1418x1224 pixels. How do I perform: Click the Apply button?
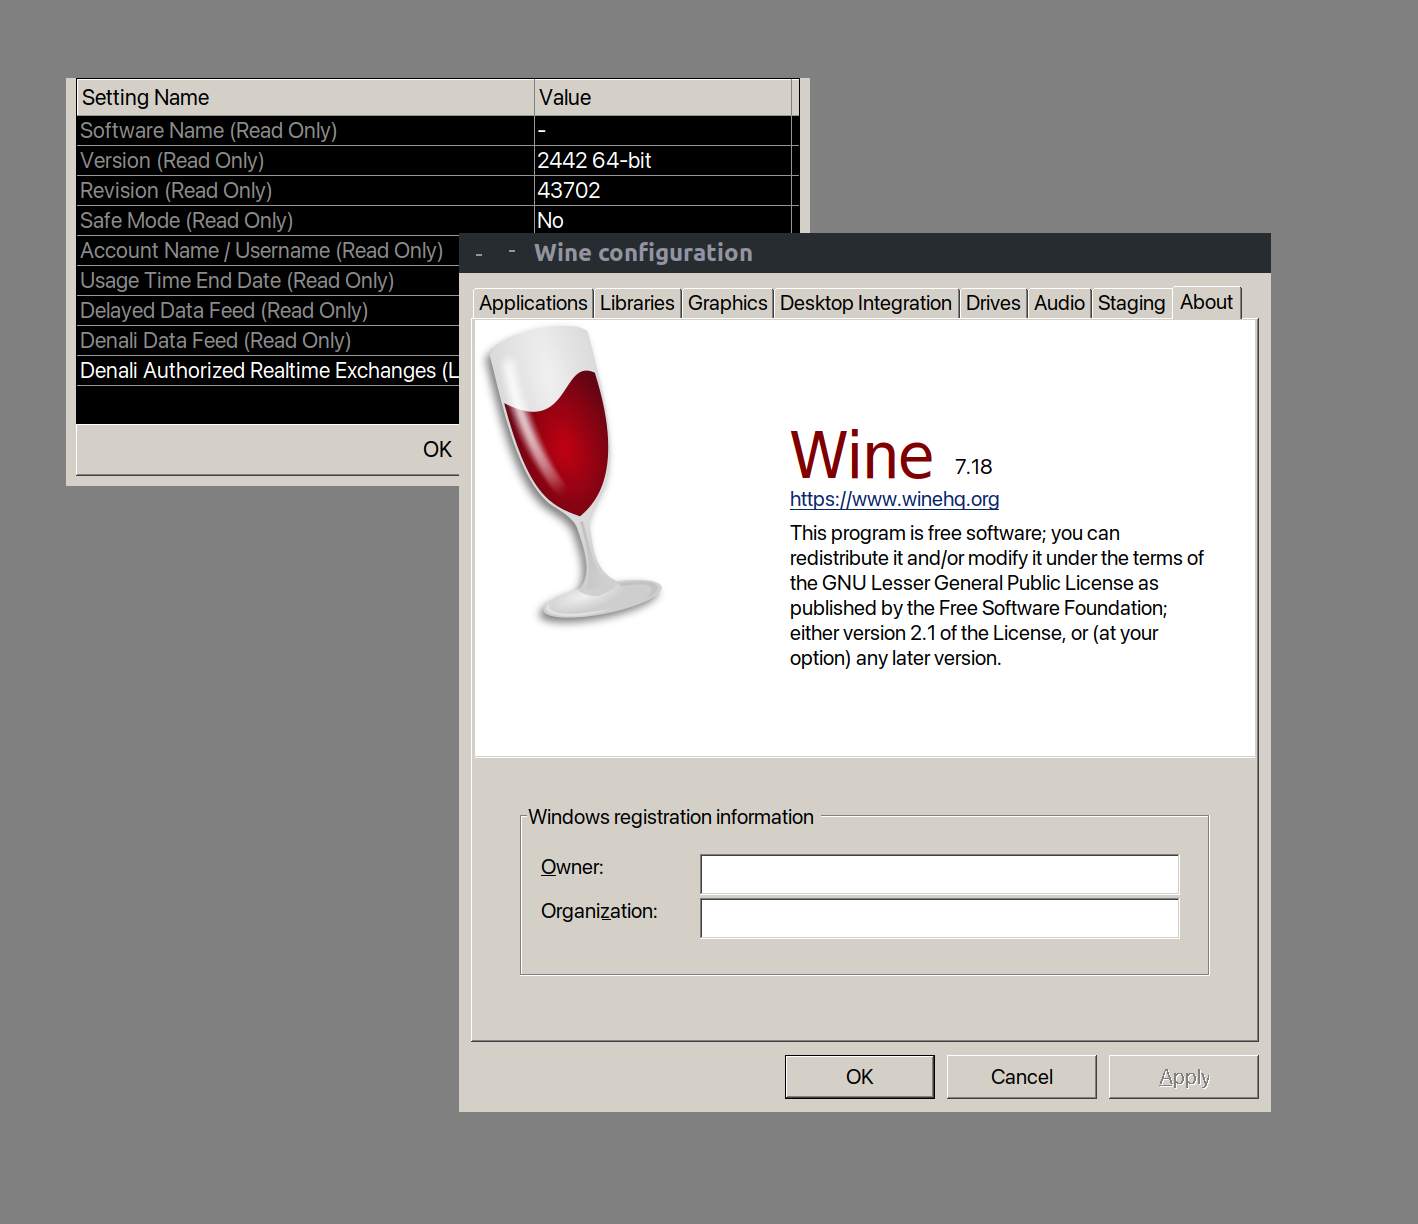[x=1183, y=1077]
